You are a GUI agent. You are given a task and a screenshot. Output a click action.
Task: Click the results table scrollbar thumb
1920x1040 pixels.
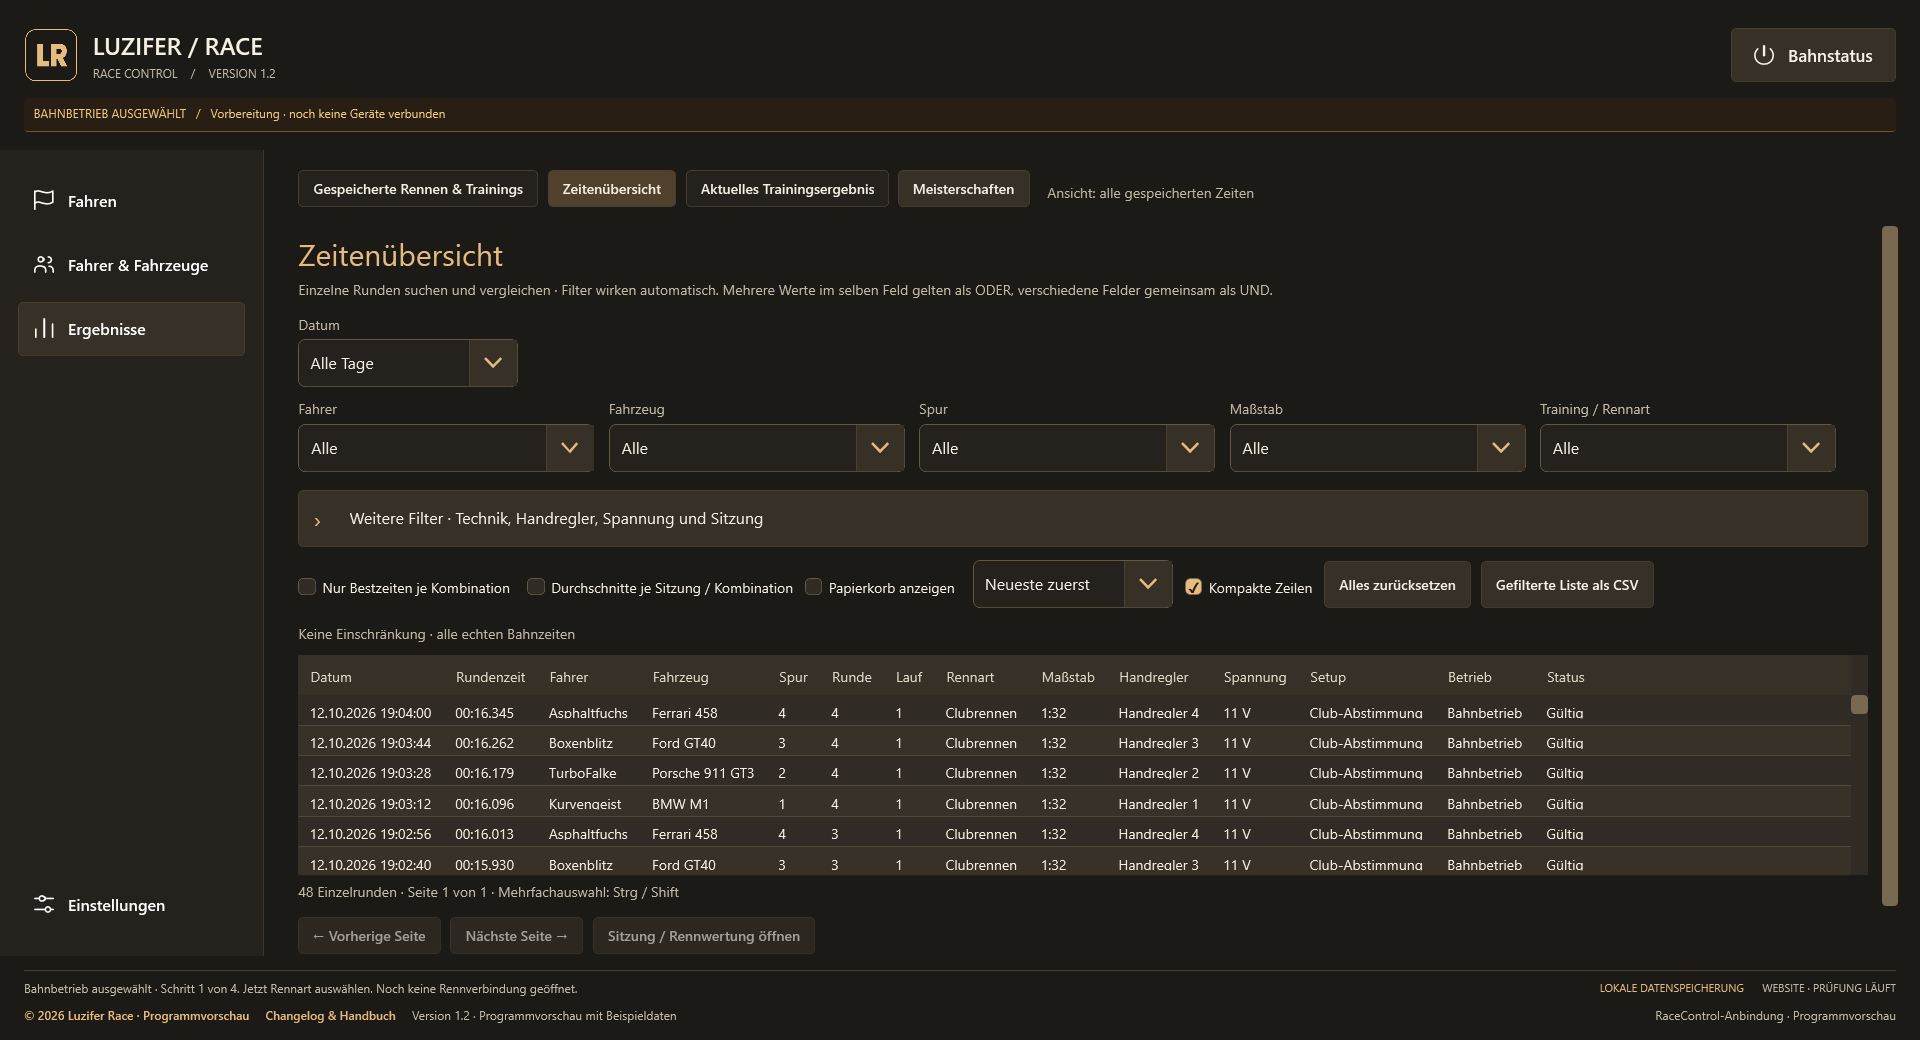tap(1859, 704)
